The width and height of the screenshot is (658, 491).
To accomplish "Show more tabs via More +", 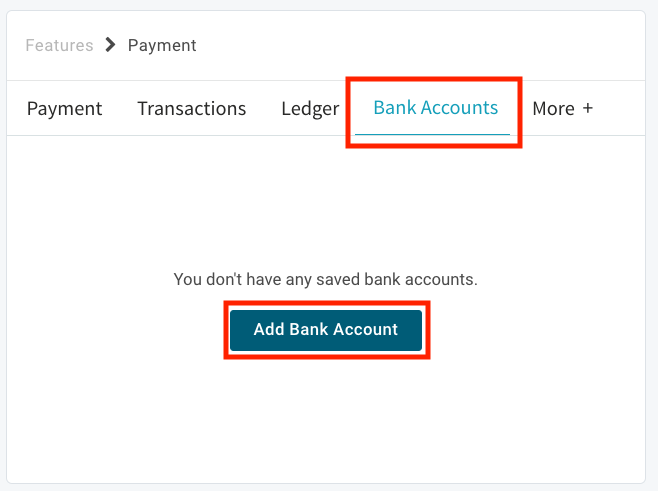I will pyautogui.click(x=562, y=109).
